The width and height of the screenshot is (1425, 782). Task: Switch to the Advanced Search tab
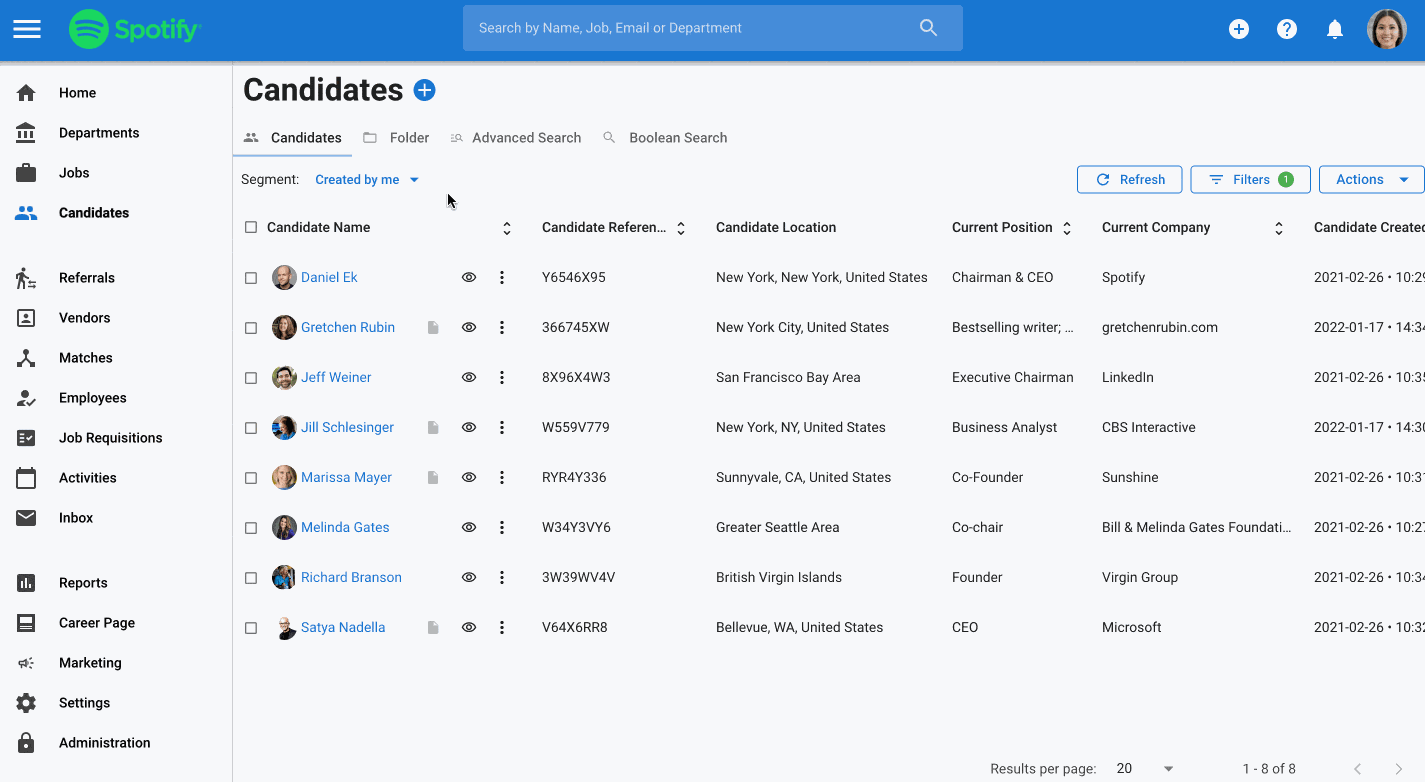click(515, 138)
